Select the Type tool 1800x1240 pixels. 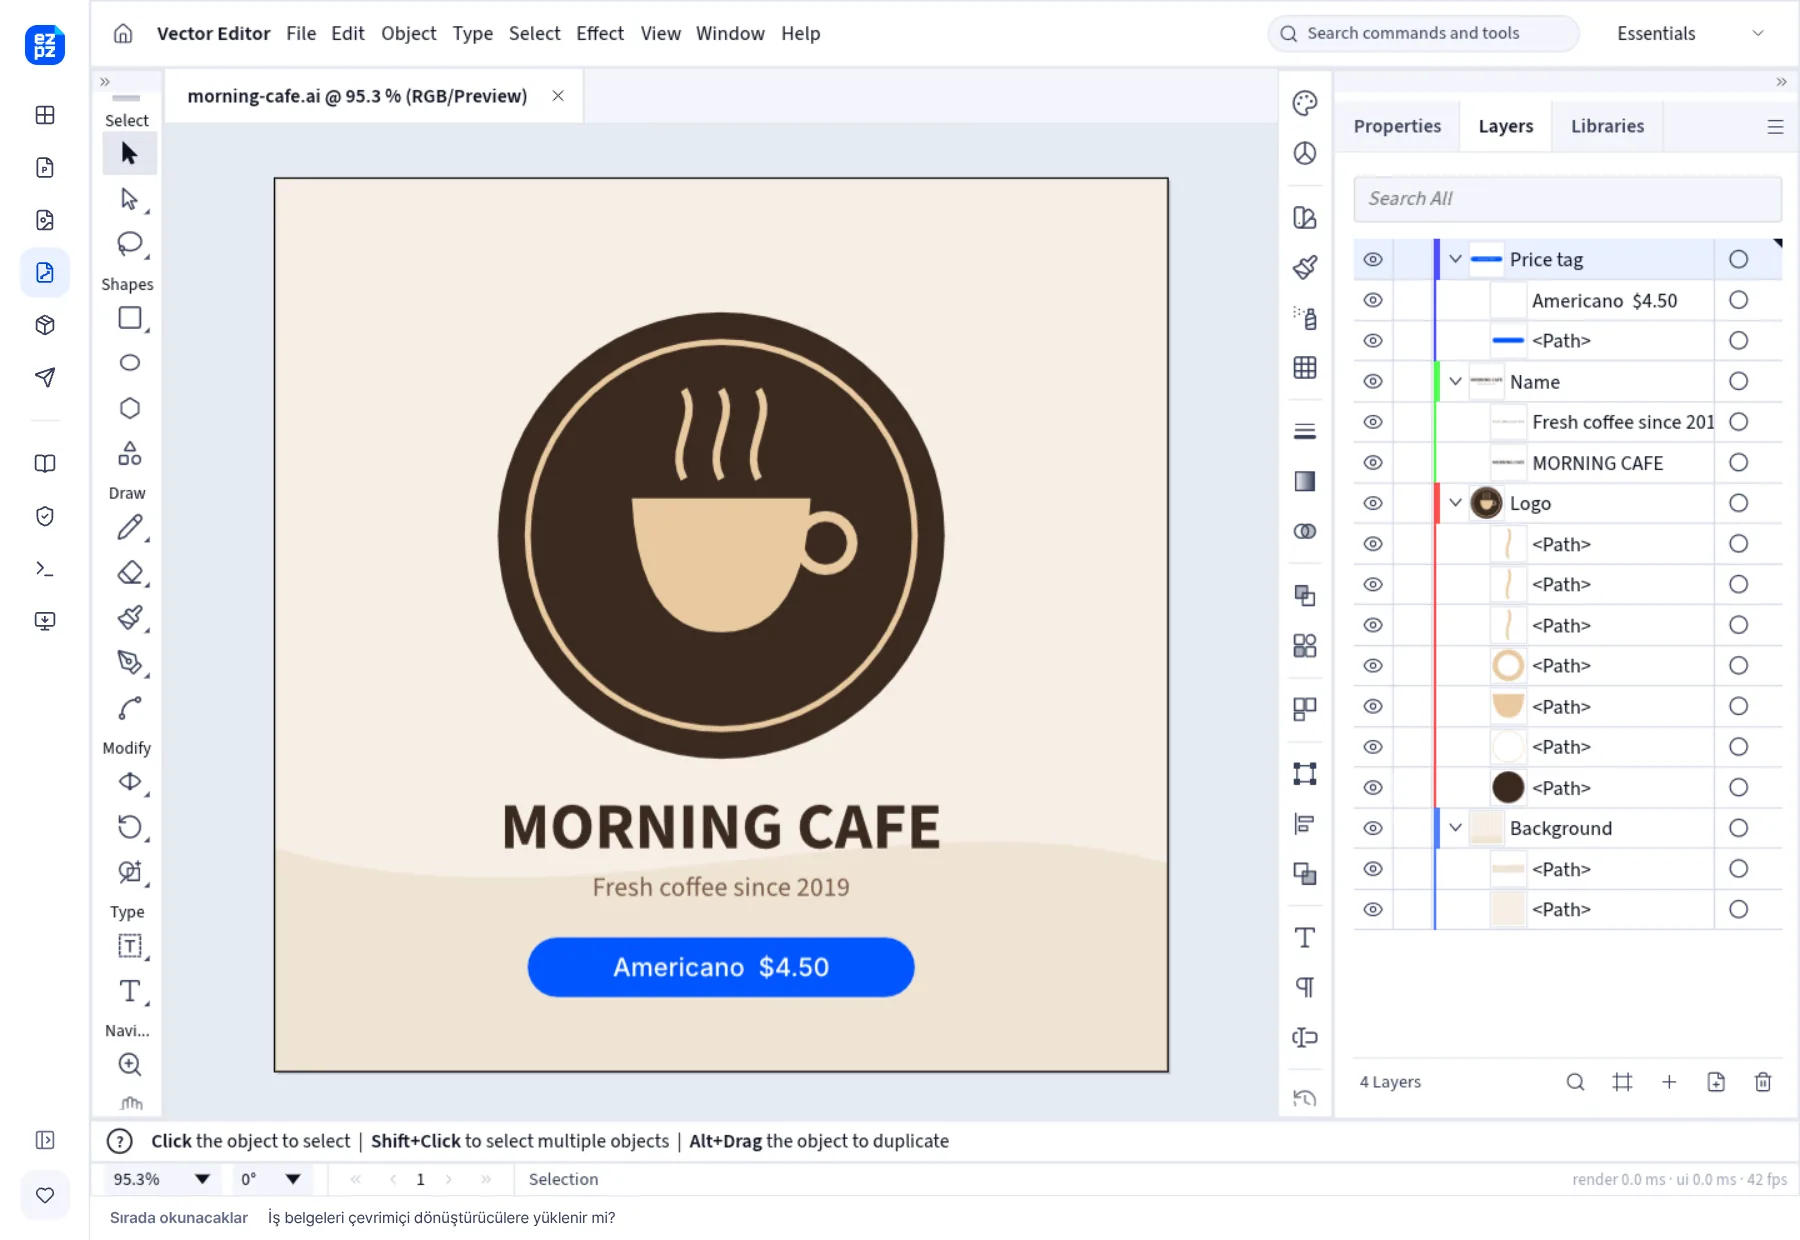click(x=129, y=991)
